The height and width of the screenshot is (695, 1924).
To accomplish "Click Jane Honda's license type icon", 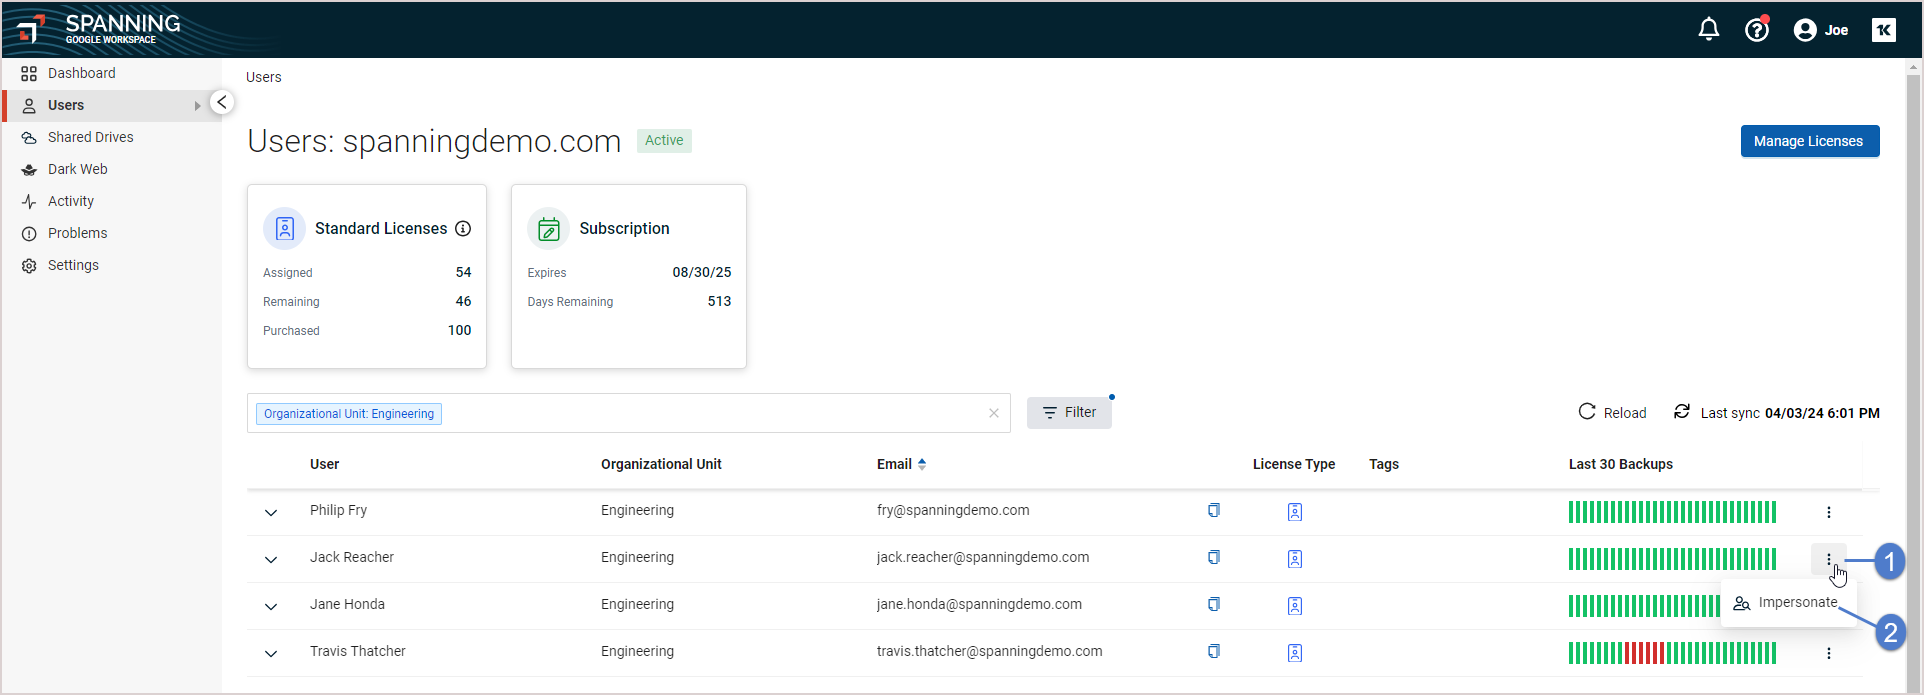I will click(x=1294, y=606).
